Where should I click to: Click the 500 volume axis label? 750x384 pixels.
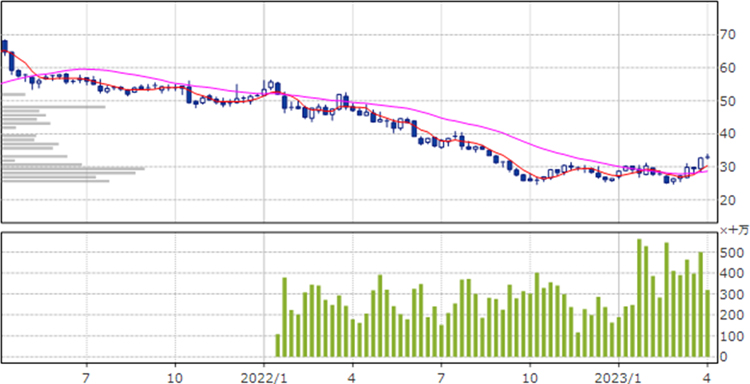click(731, 252)
